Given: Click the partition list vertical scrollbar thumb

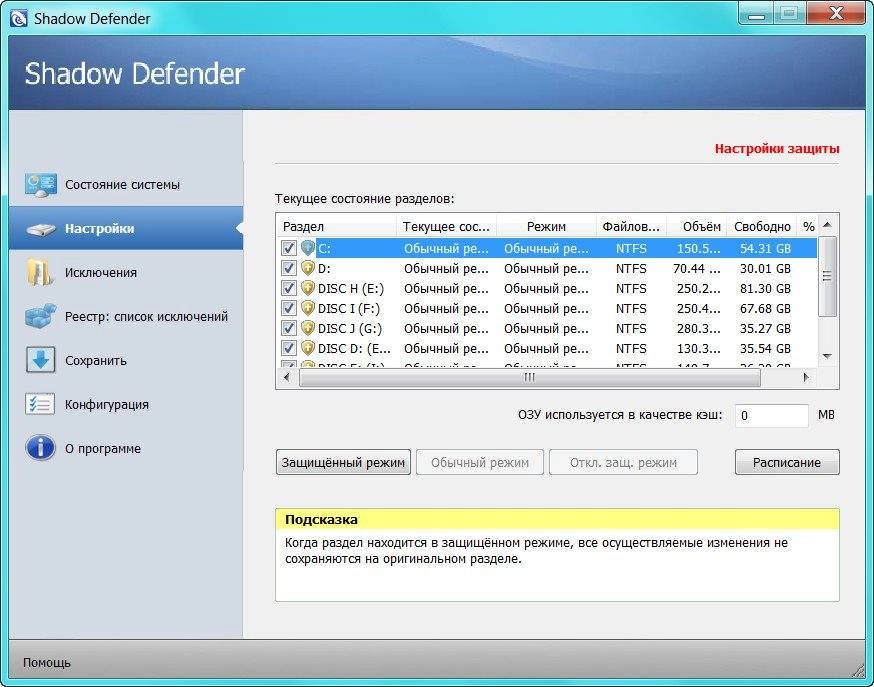Looking at the screenshot, I should click(827, 276).
